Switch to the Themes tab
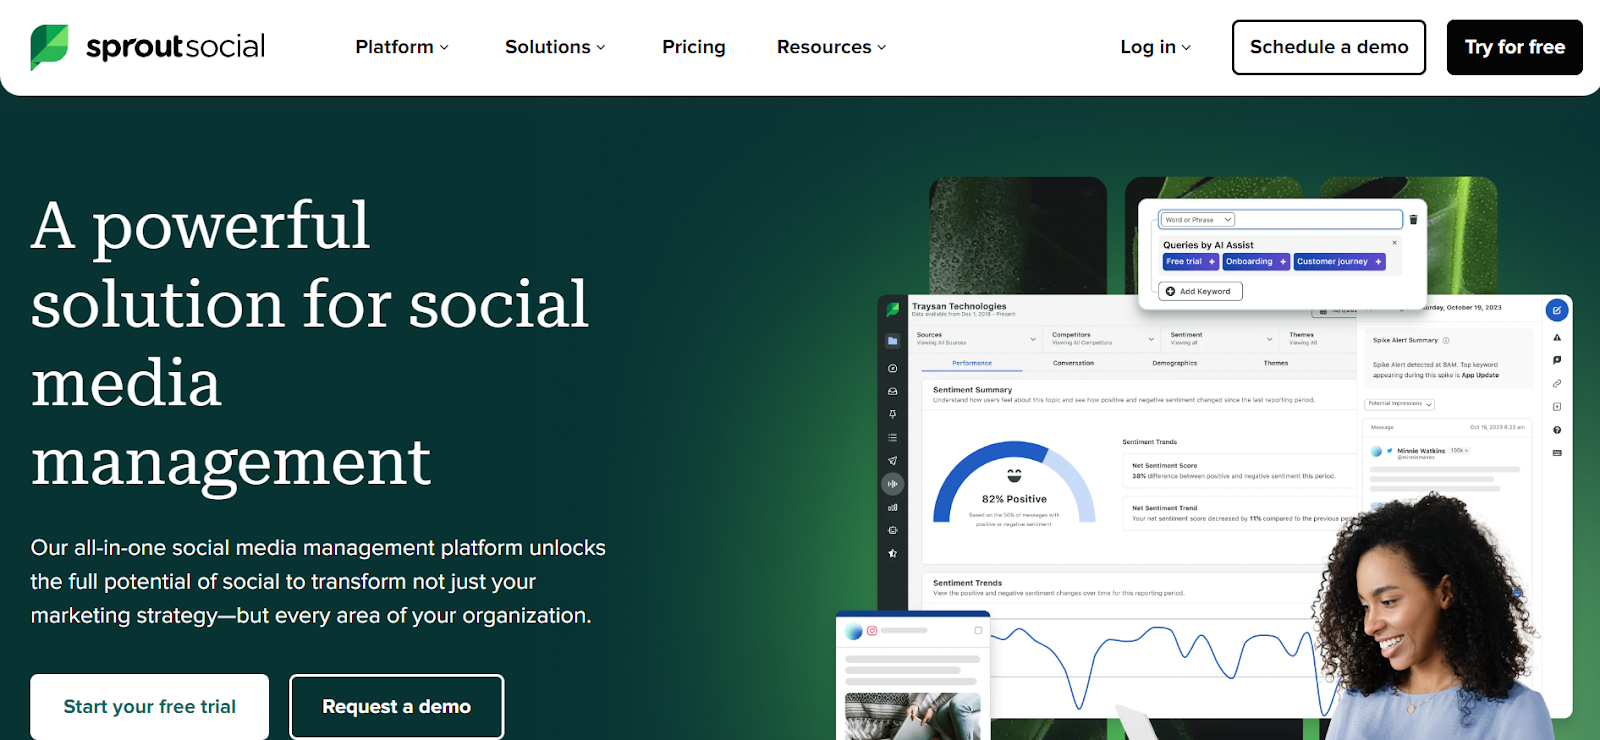 [1276, 363]
